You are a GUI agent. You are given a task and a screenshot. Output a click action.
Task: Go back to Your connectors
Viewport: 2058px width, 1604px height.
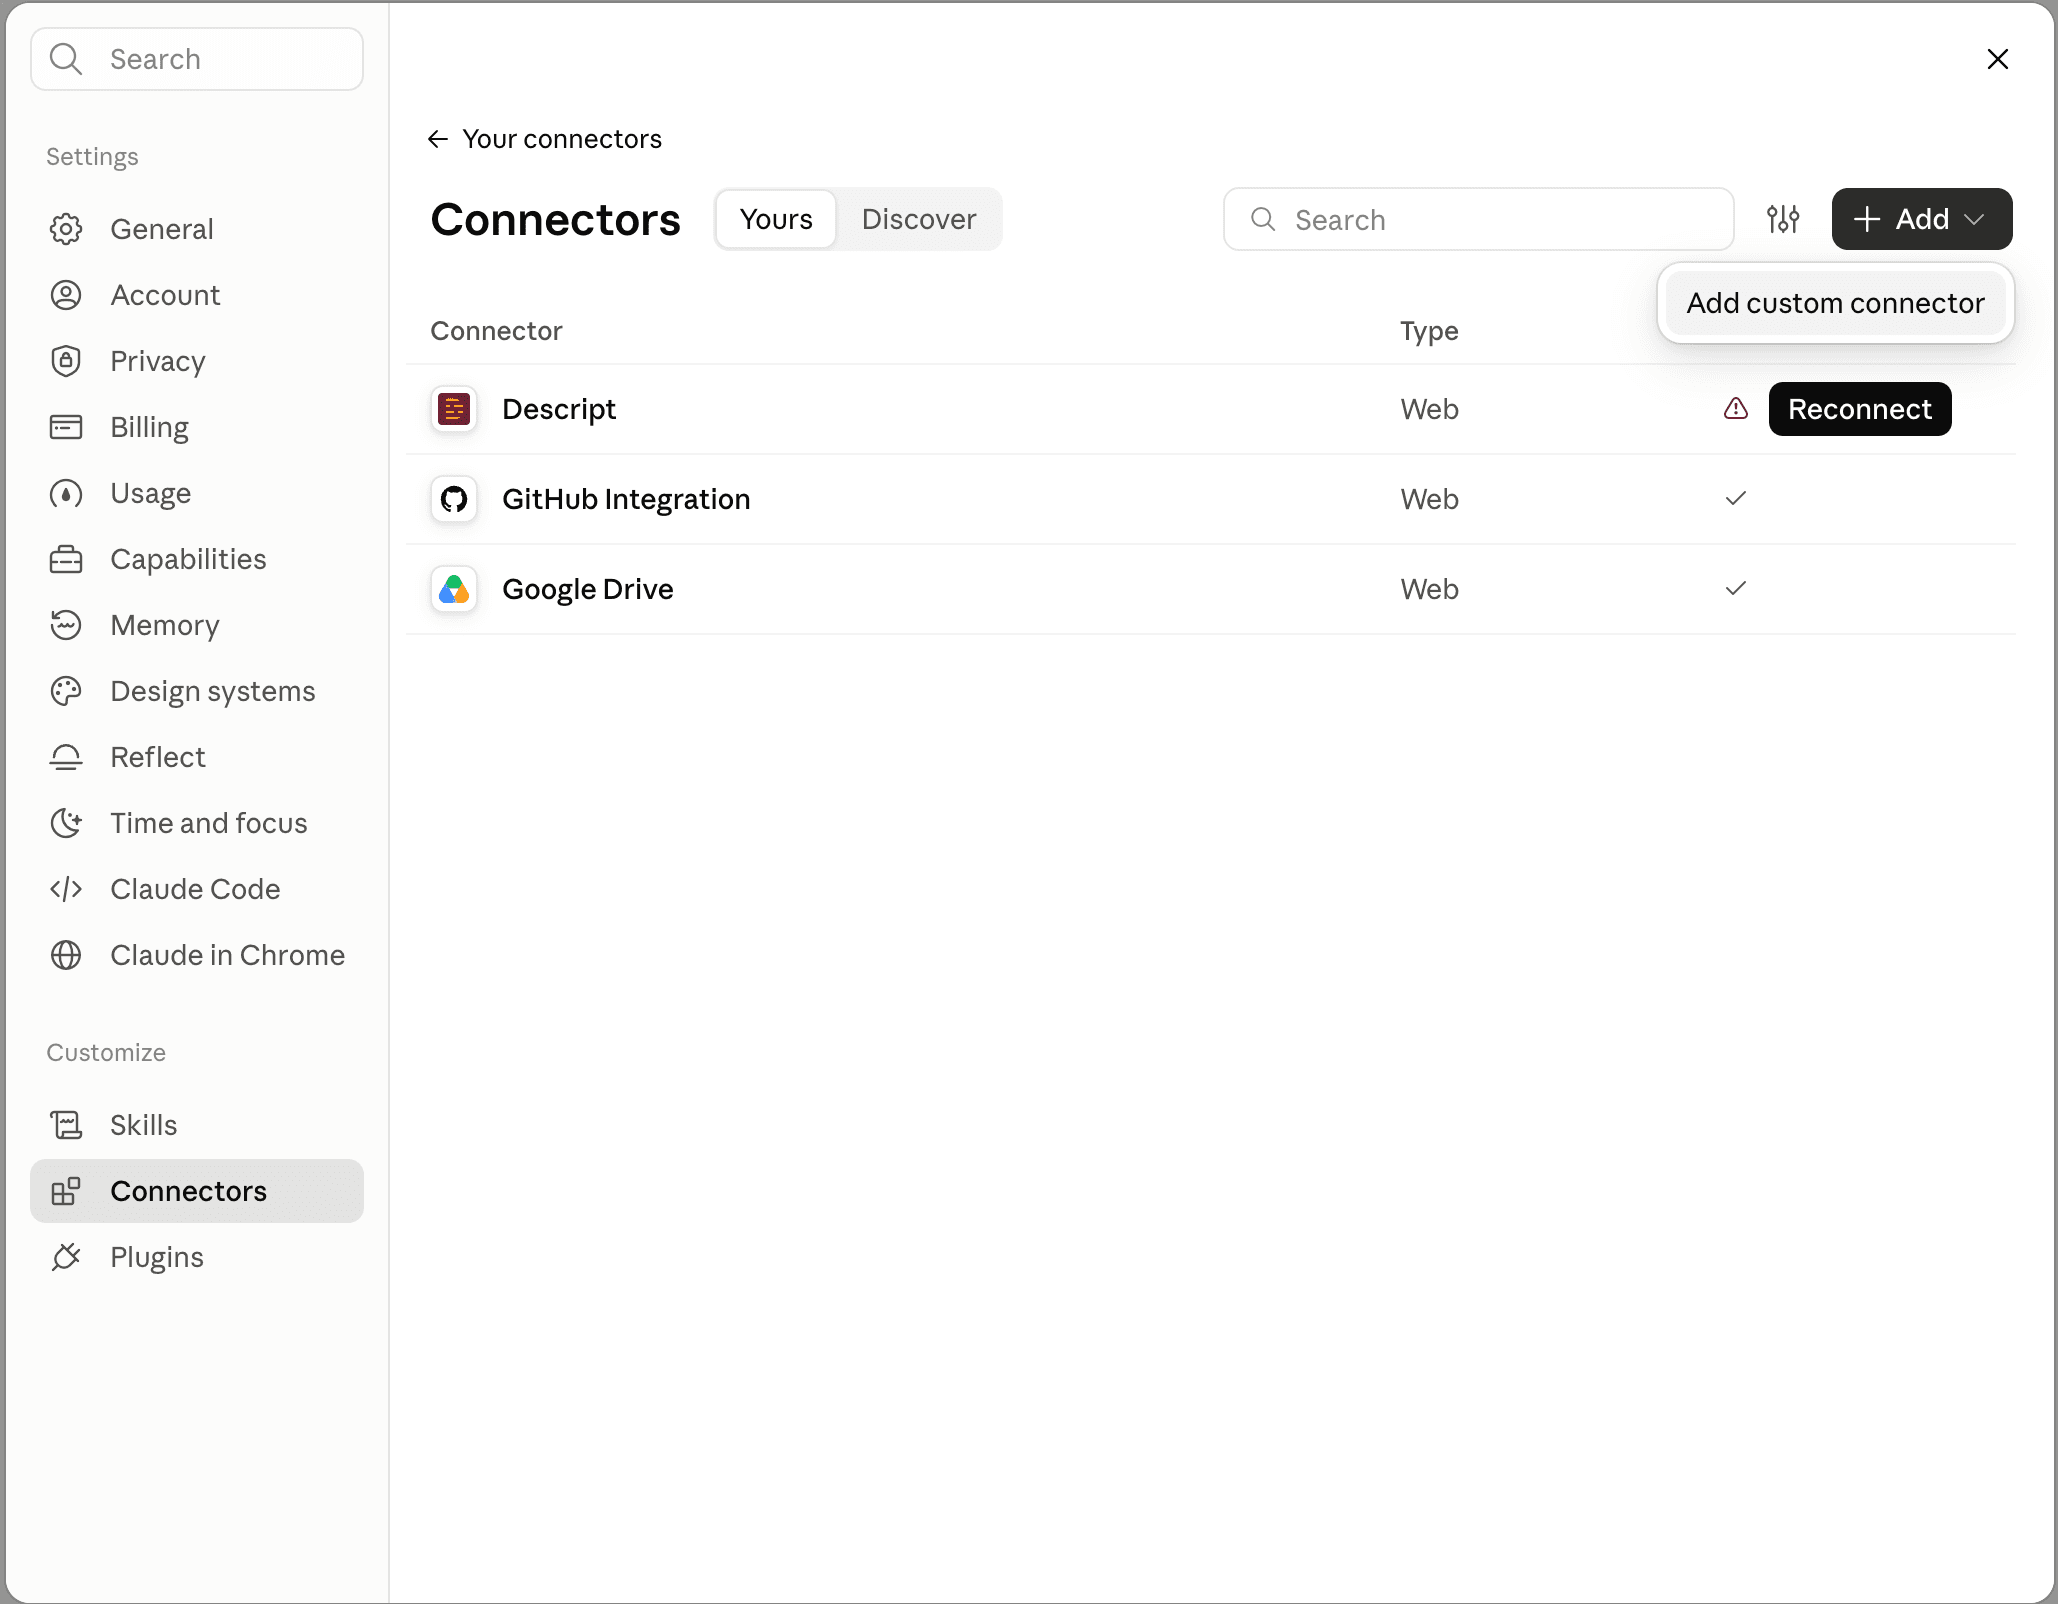[x=545, y=139]
